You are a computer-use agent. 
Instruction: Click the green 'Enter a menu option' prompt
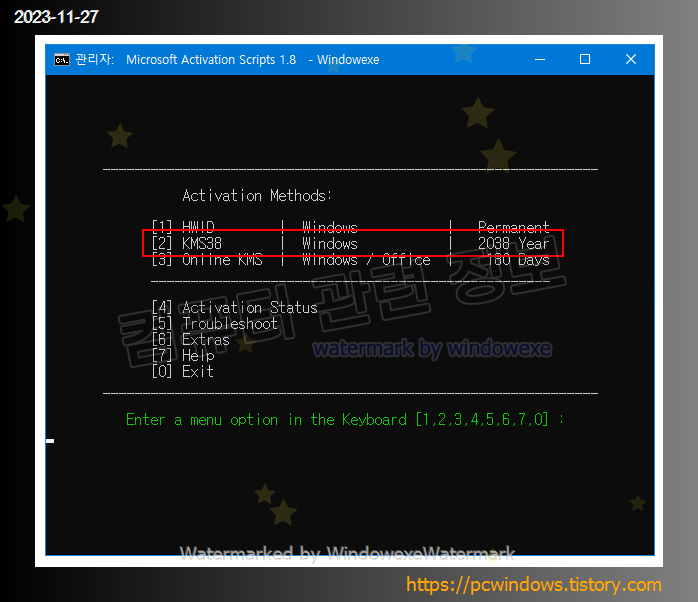pos(345,419)
